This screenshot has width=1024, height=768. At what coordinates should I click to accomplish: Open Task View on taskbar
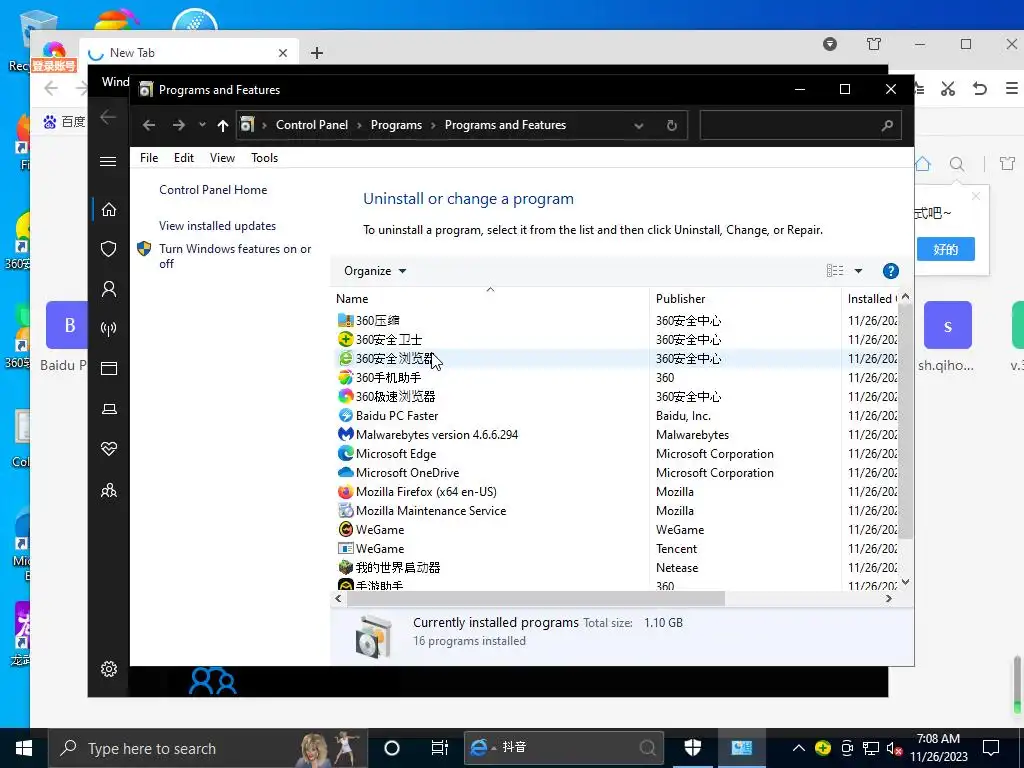[x=440, y=748]
